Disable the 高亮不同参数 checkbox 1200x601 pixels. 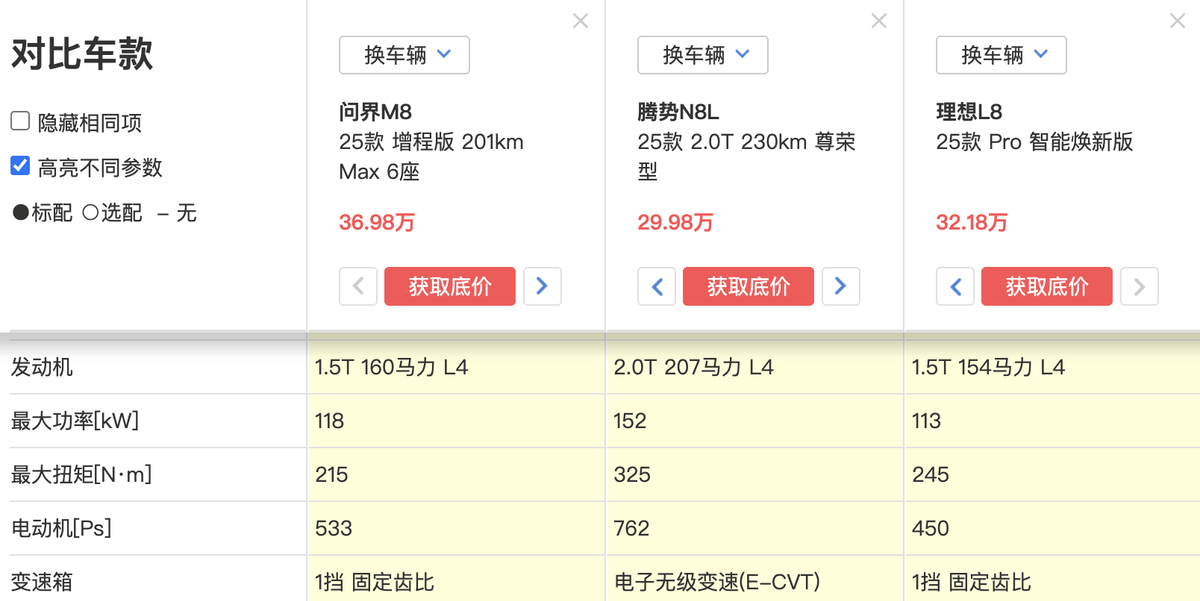[18, 166]
